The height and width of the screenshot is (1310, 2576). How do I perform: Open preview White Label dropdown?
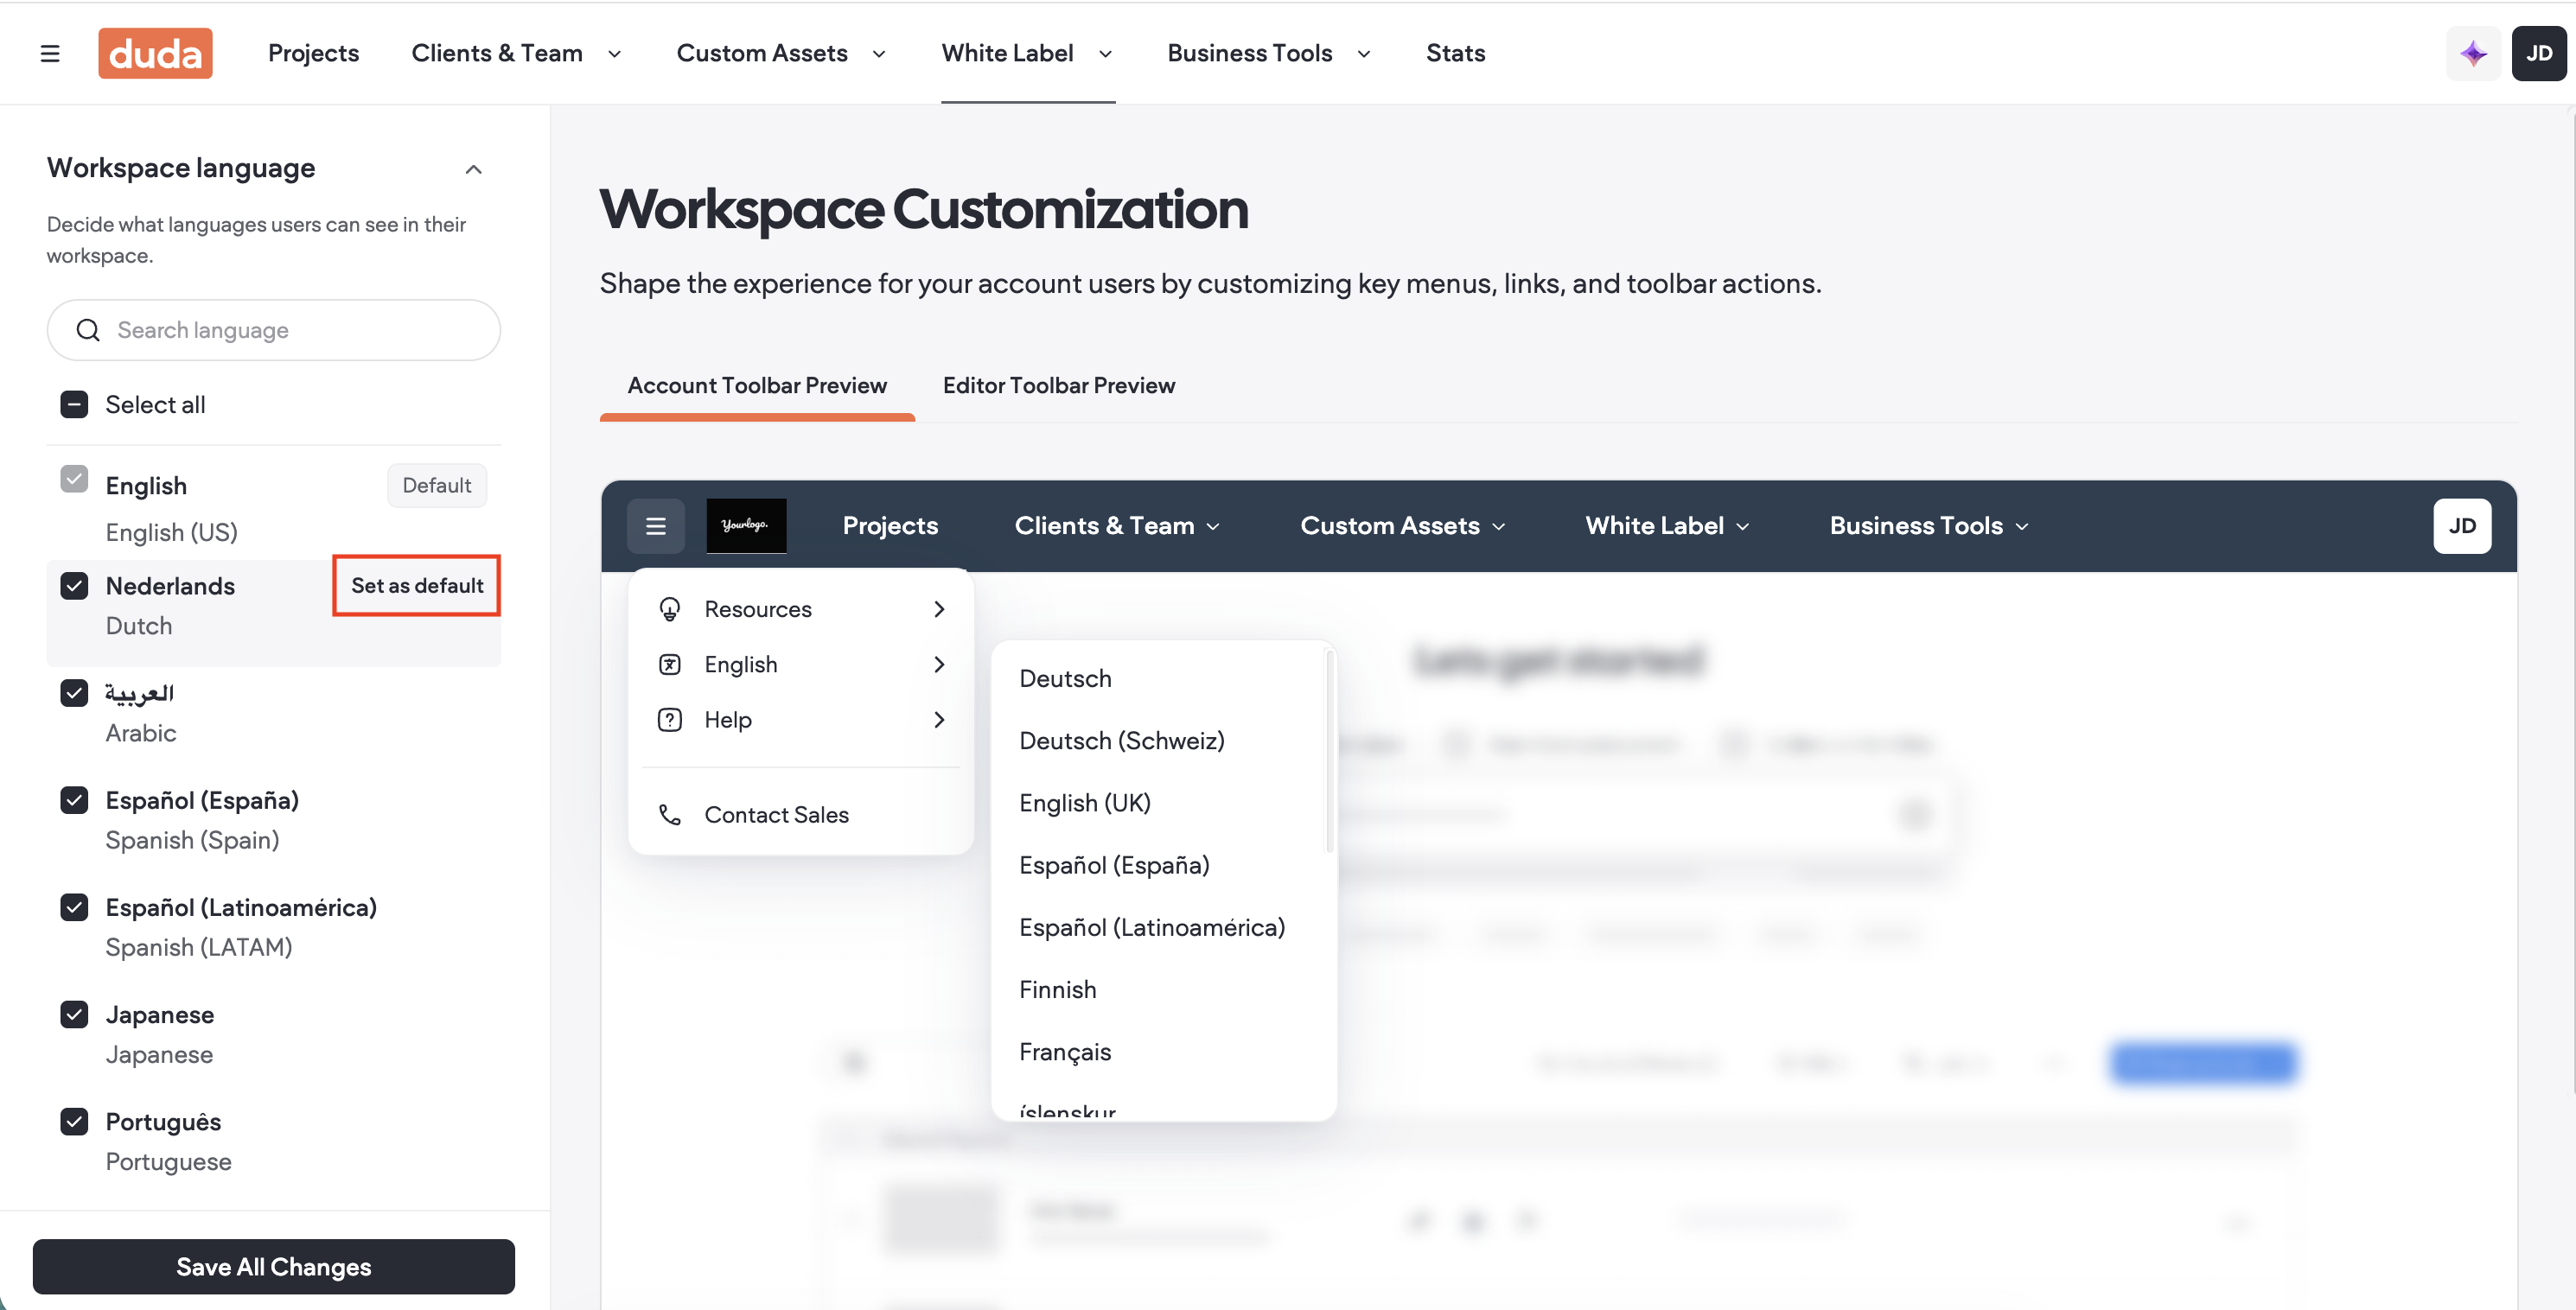1668,526
